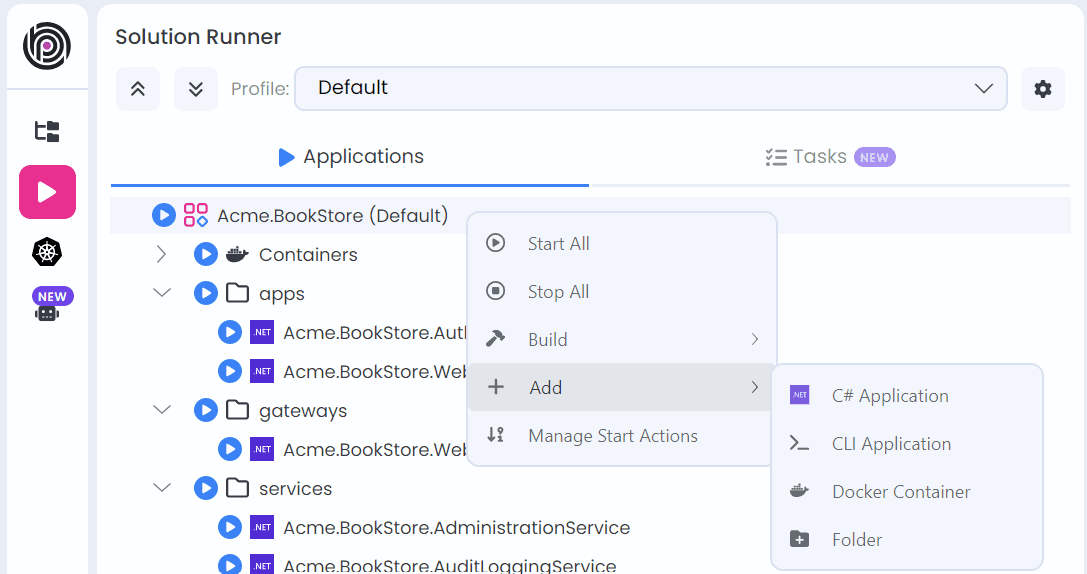Screen dimensions: 1087x574
Task: Click the pink Solution Runner sidebar icon
Action: [x=47, y=192]
